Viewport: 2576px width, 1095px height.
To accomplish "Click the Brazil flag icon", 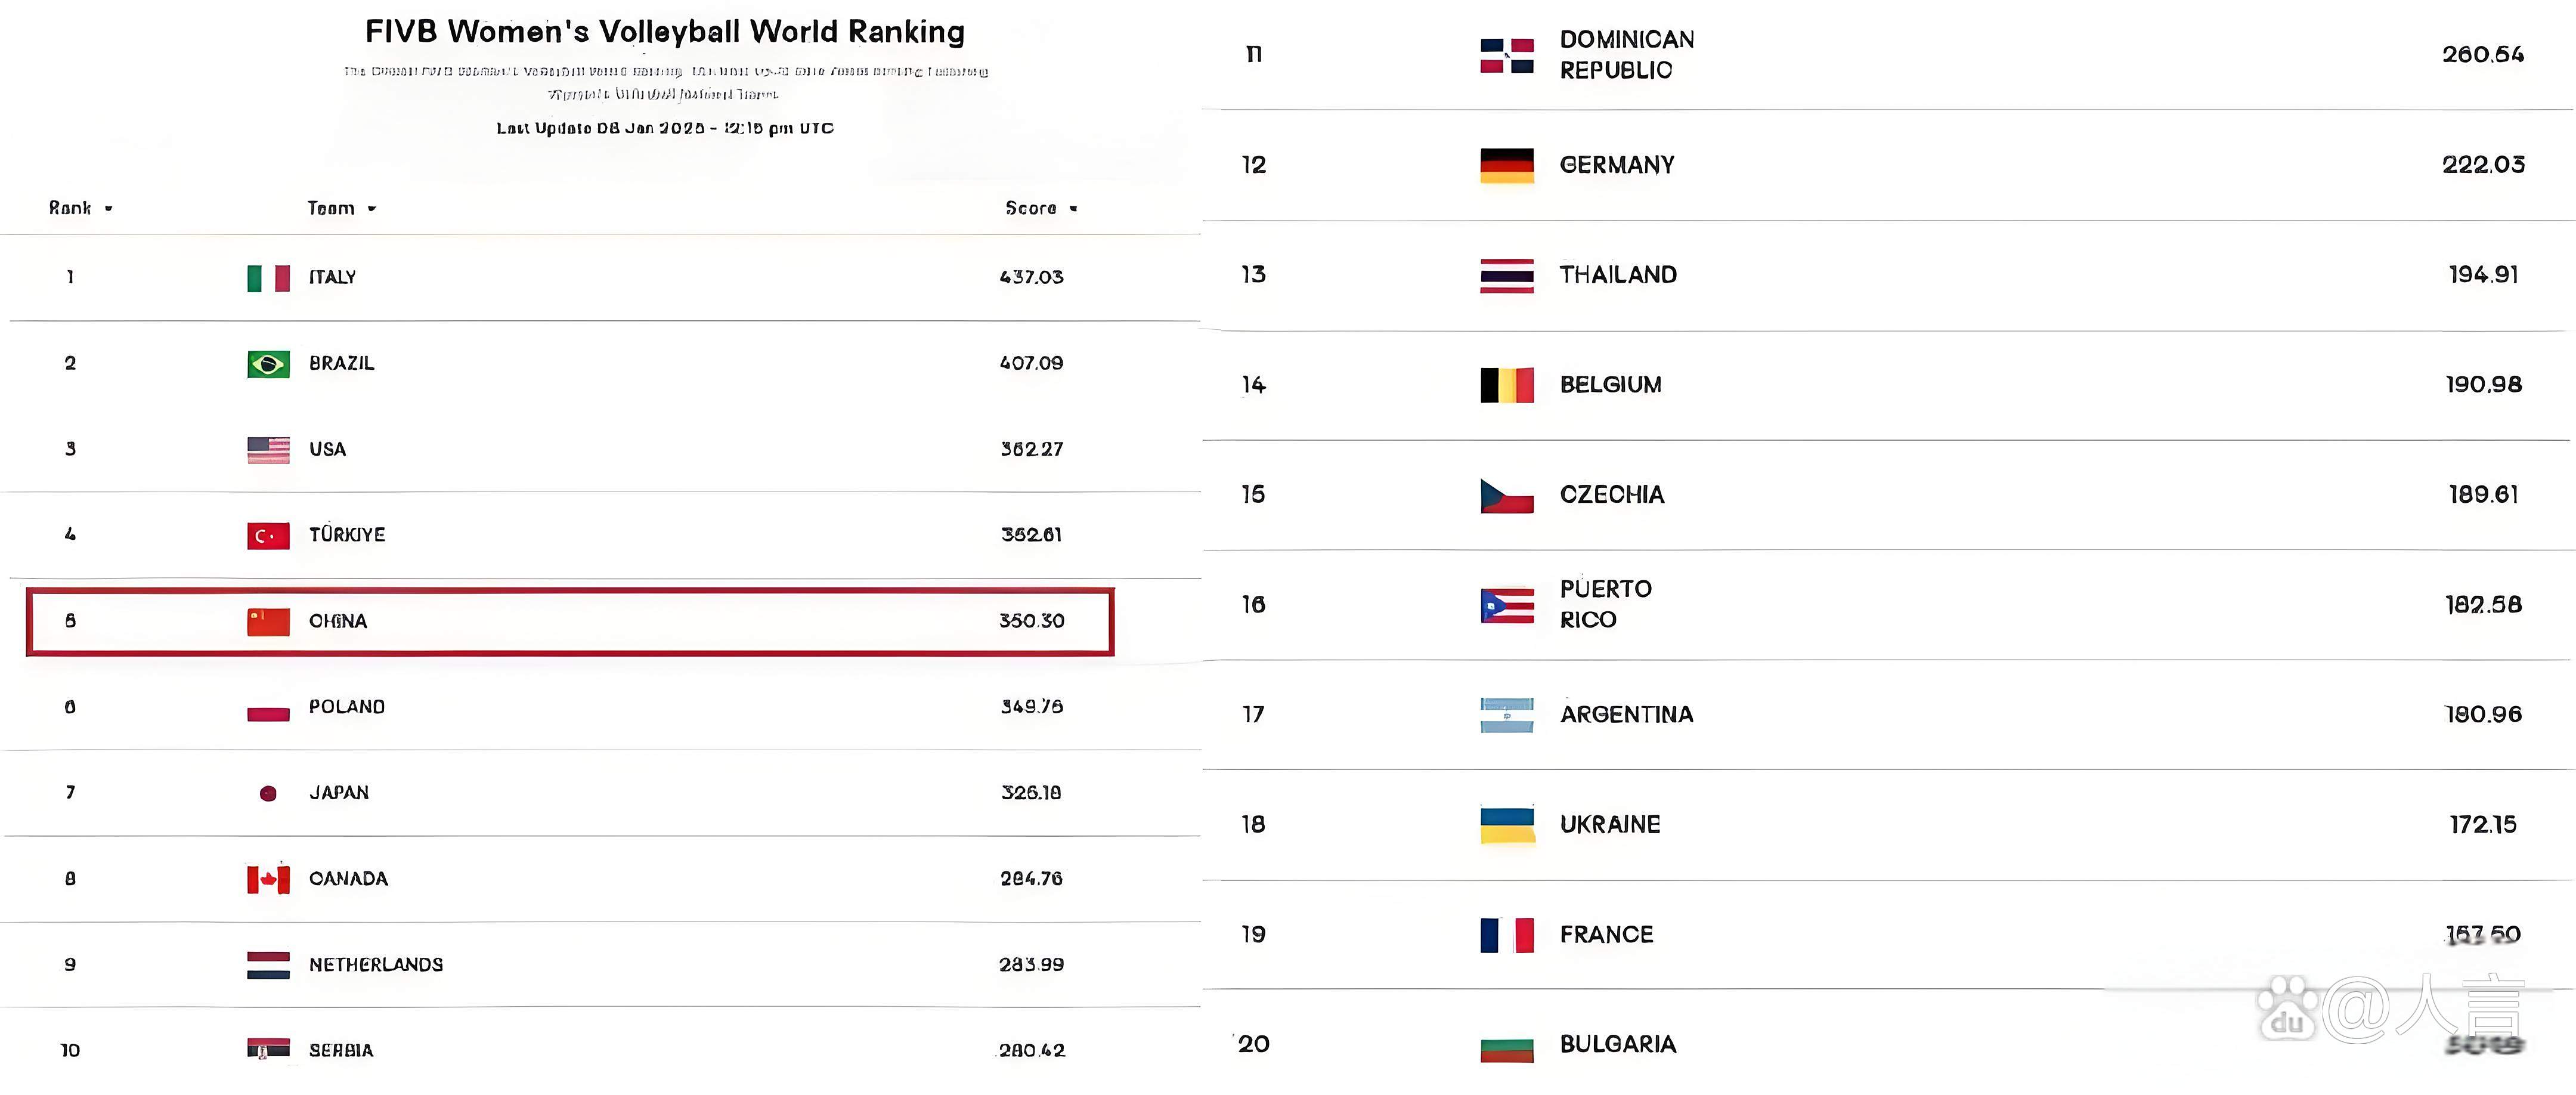I will [x=268, y=364].
